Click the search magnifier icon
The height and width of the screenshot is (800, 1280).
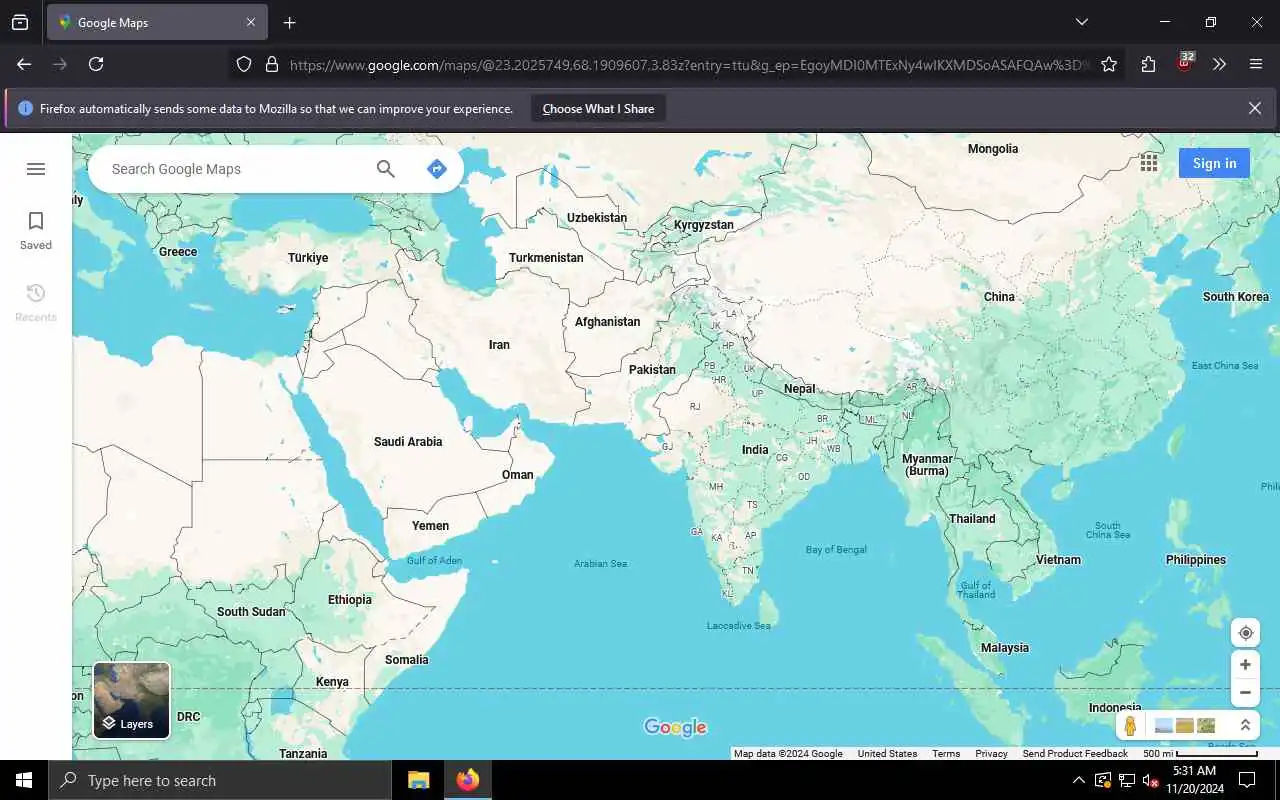385,169
